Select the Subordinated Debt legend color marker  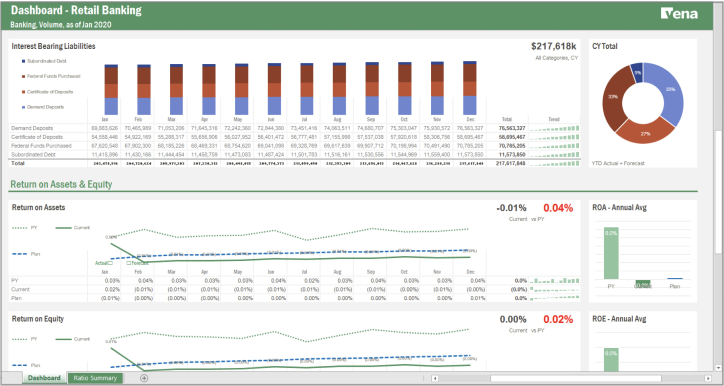pos(24,61)
